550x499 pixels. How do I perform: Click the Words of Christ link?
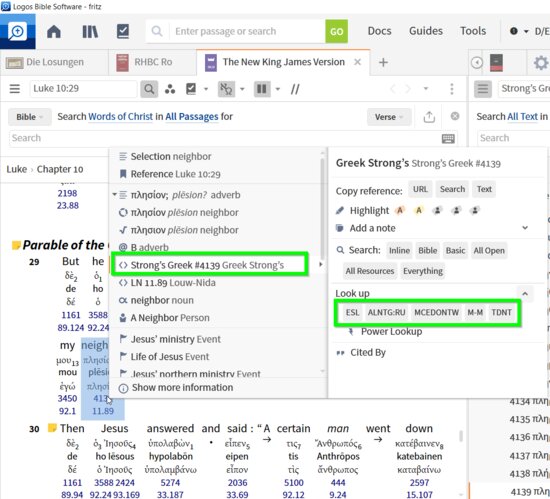120,116
